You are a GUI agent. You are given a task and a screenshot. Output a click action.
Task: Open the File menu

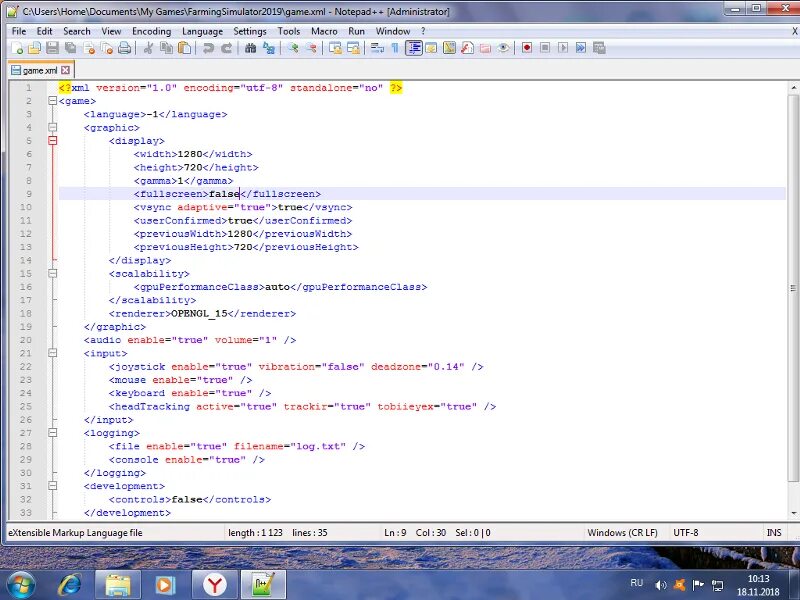tap(19, 31)
